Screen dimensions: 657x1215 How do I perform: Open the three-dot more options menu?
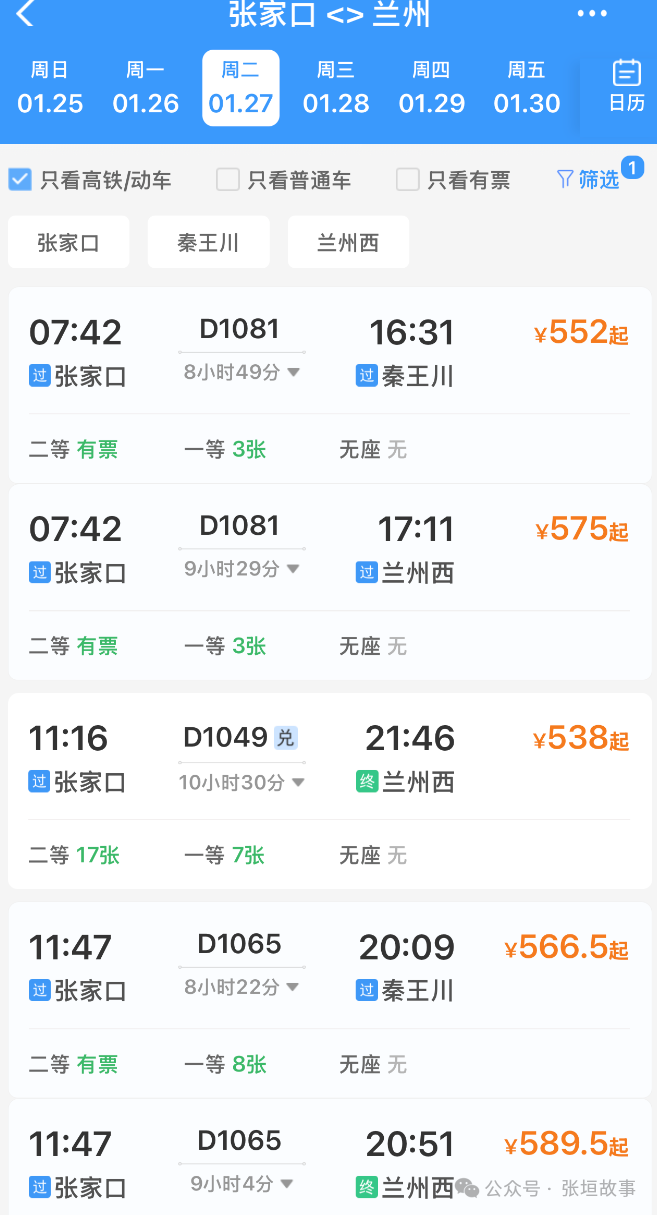coord(592,14)
